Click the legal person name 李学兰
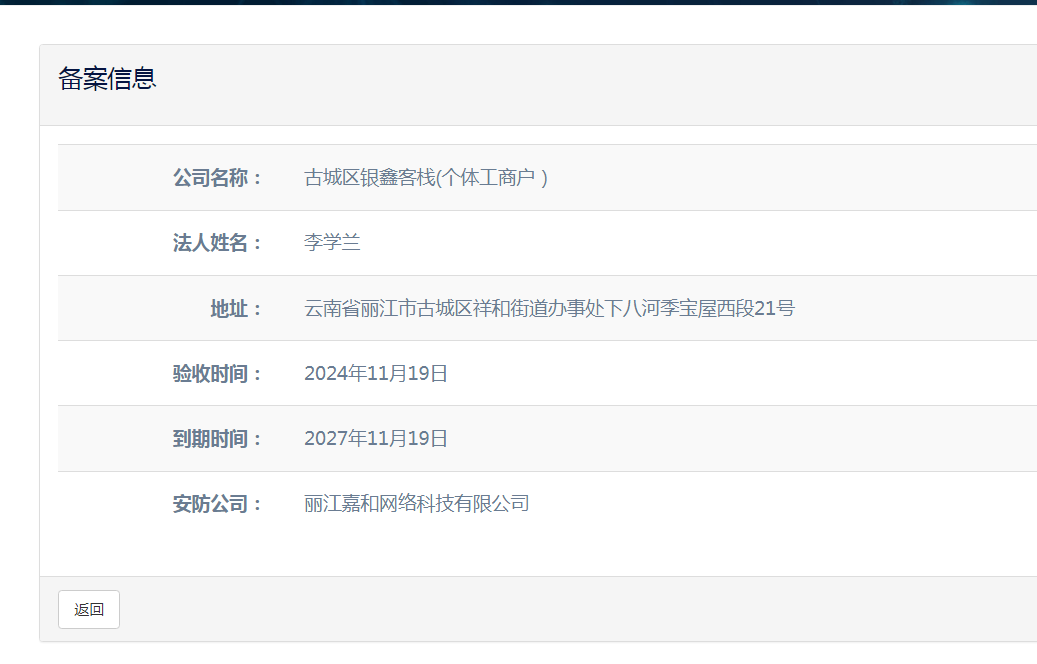Screen dimensions: 1037x664 tap(332, 243)
